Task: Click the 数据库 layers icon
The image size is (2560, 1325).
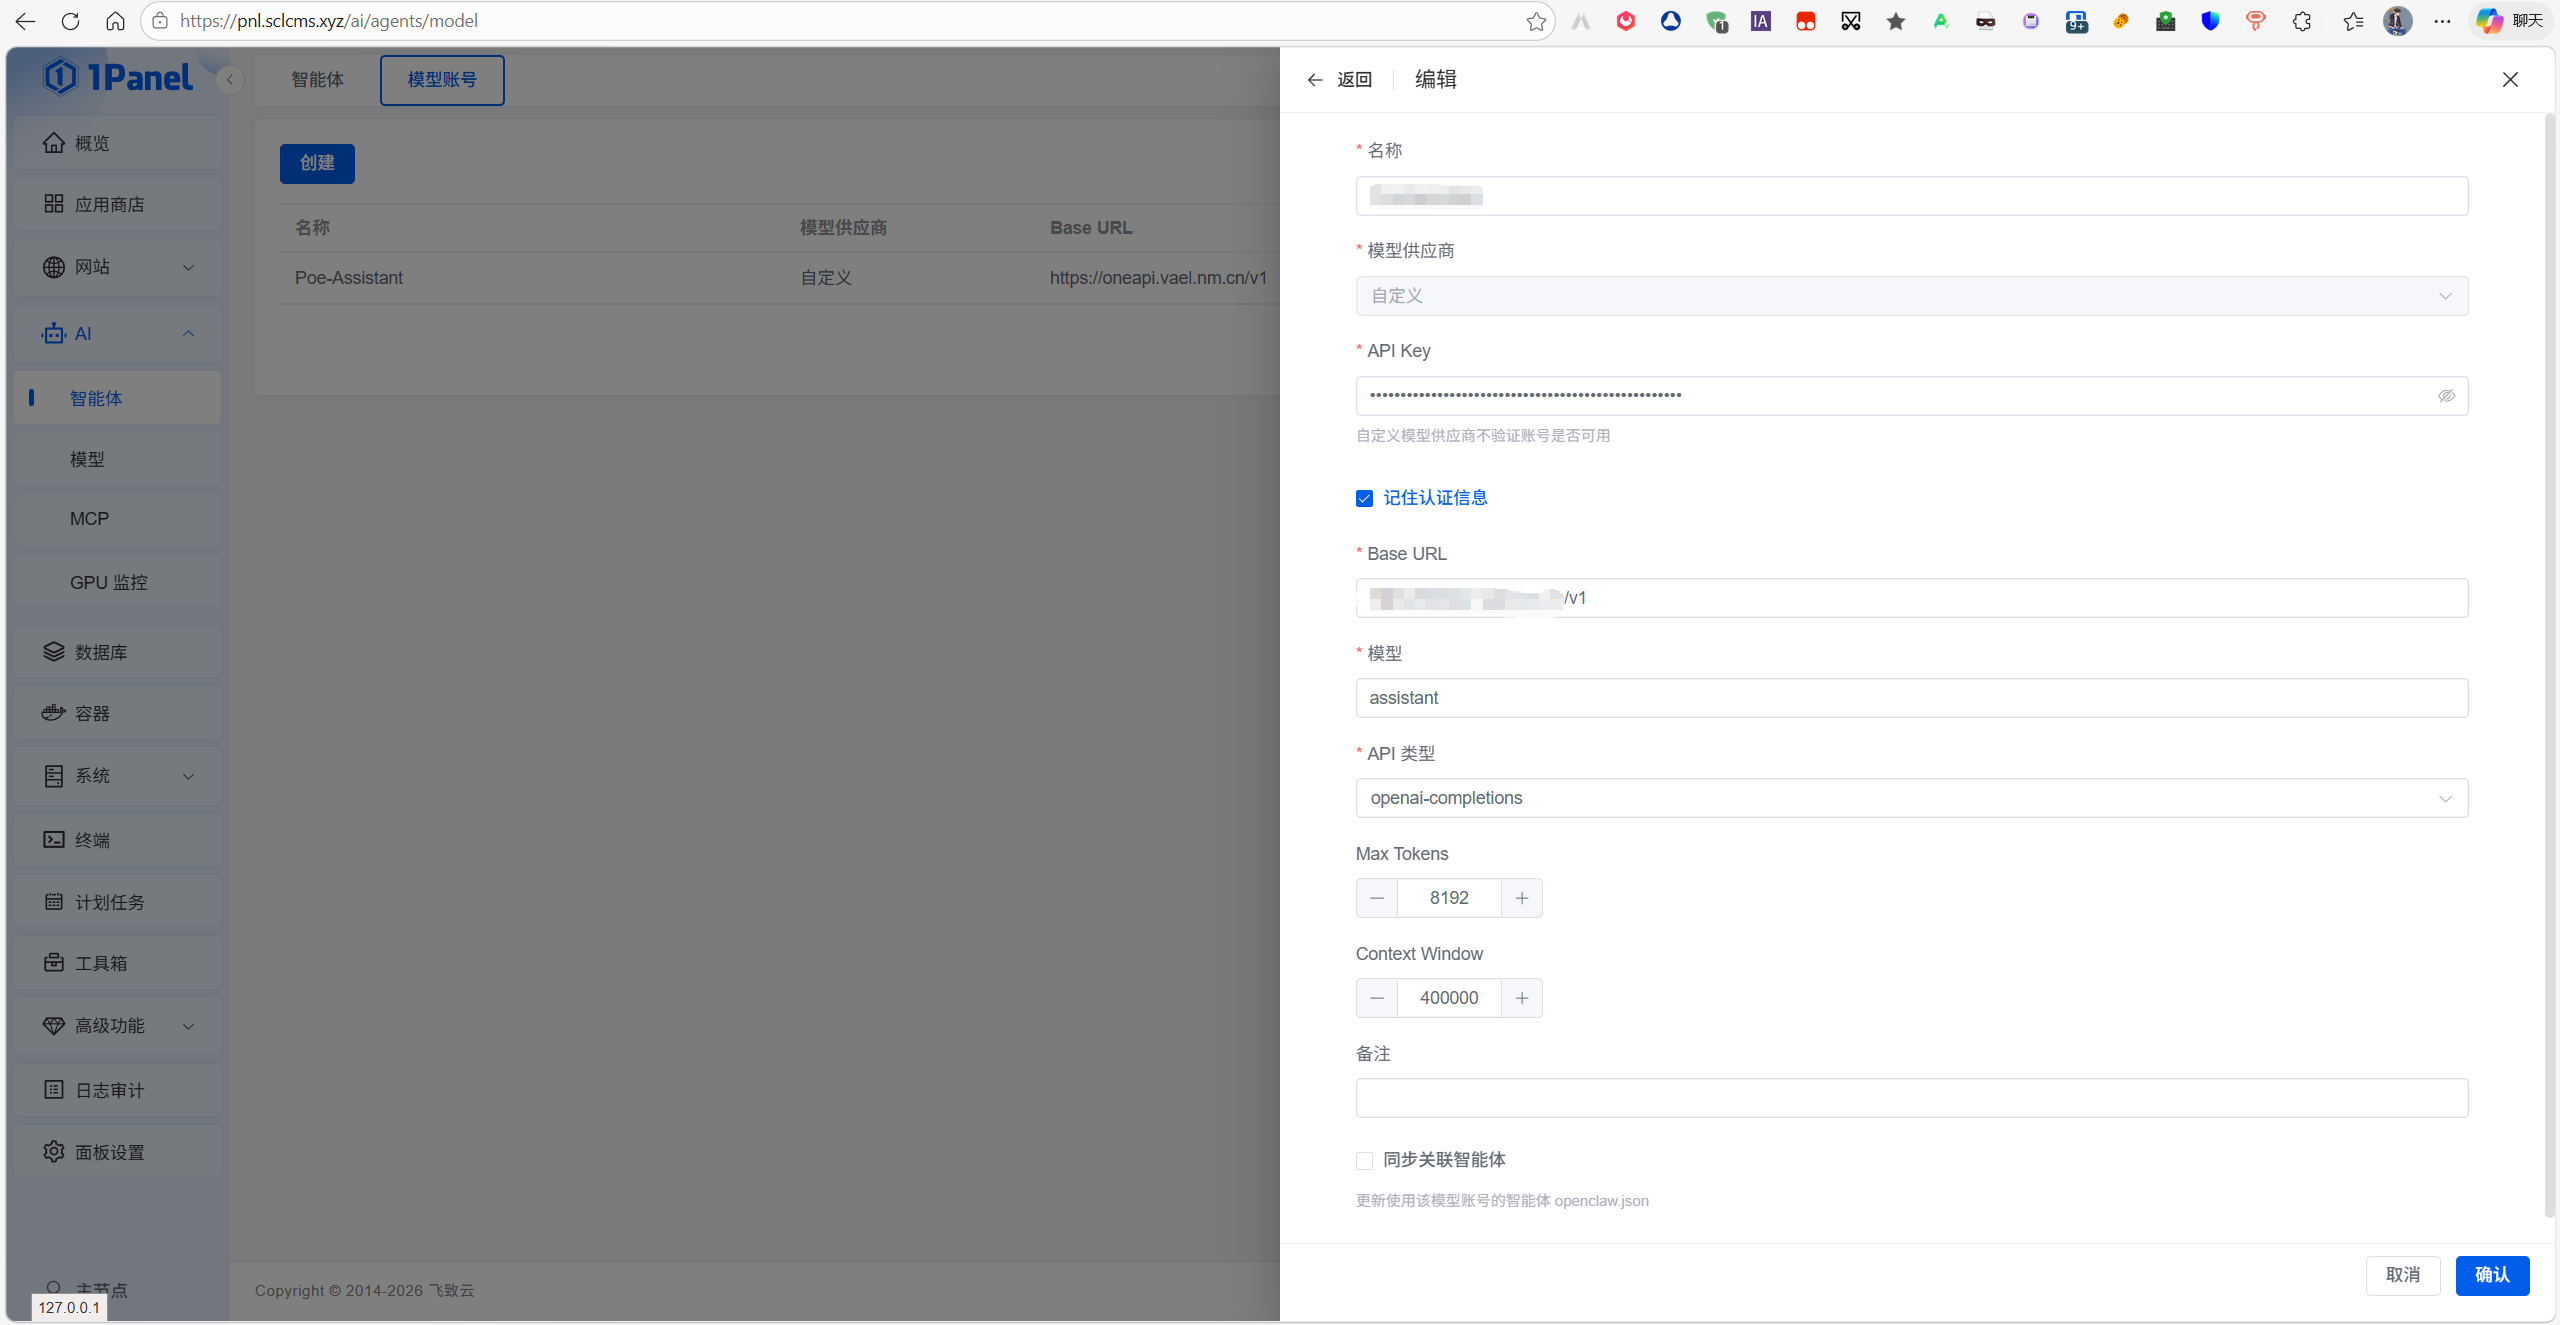Action: click(x=54, y=652)
